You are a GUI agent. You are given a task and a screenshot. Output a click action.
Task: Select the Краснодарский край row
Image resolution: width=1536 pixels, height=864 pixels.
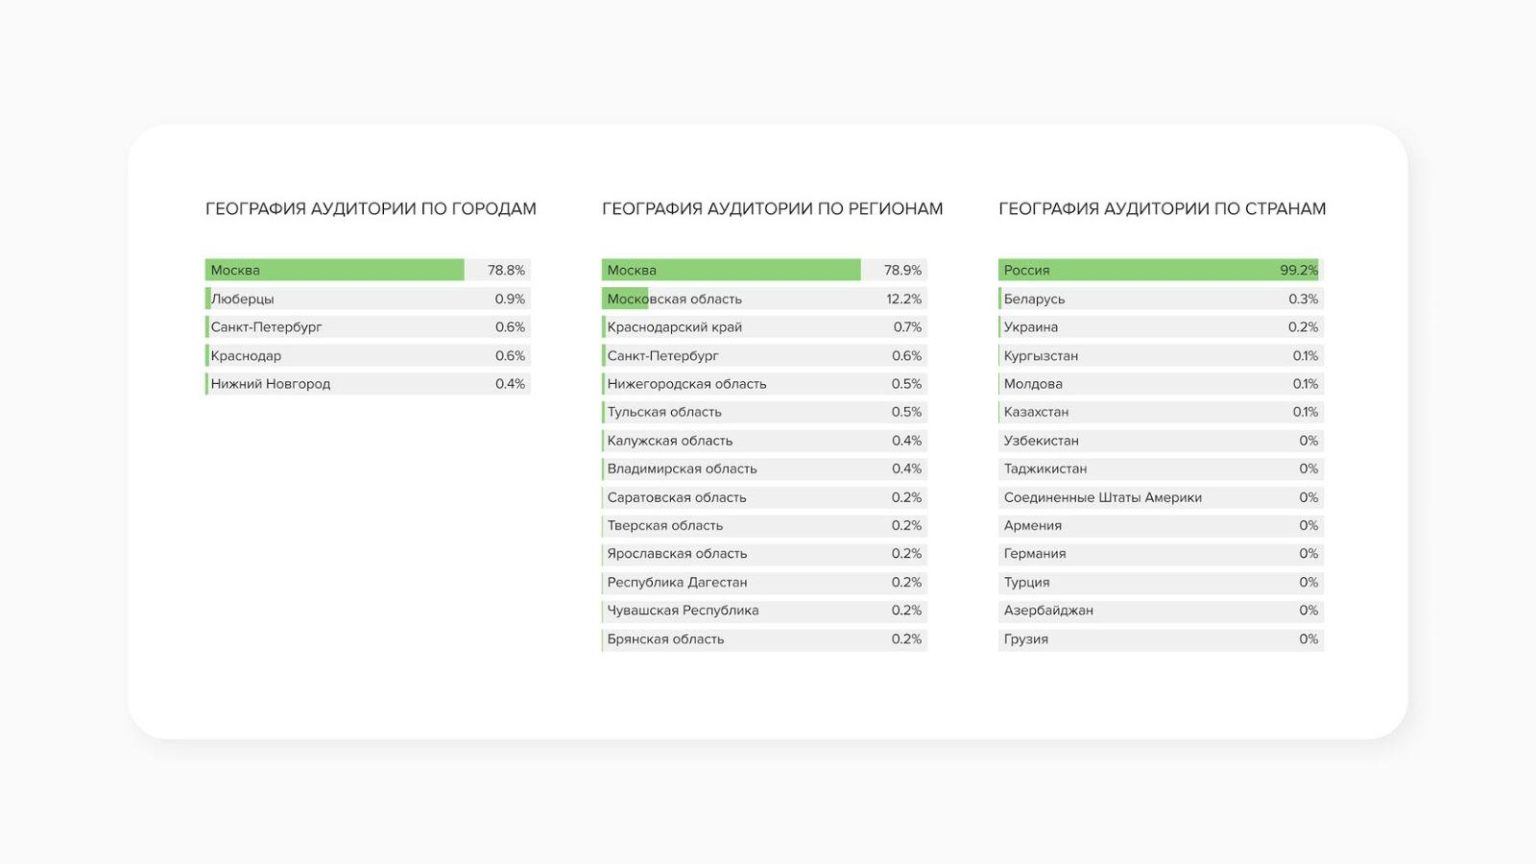click(x=763, y=327)
